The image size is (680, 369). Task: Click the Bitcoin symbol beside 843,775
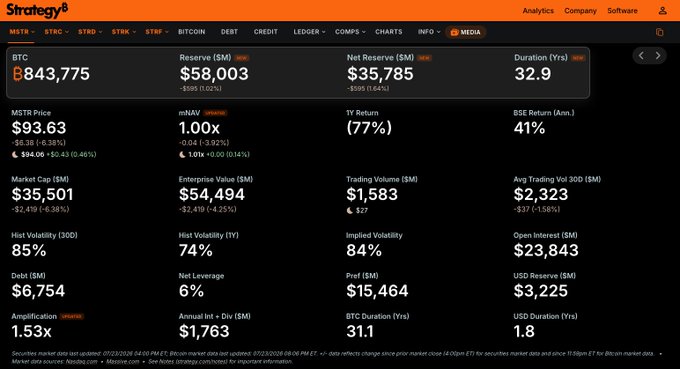click(x=17, y=74)
